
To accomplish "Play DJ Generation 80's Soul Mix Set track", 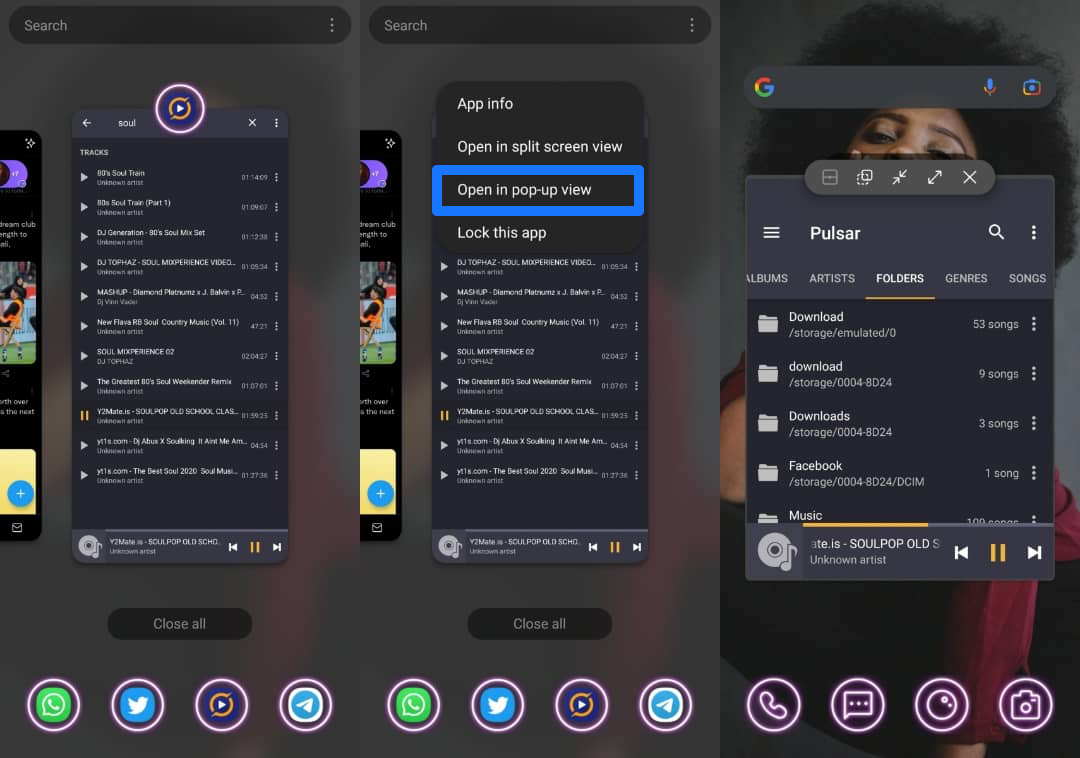I will point(84,237).
